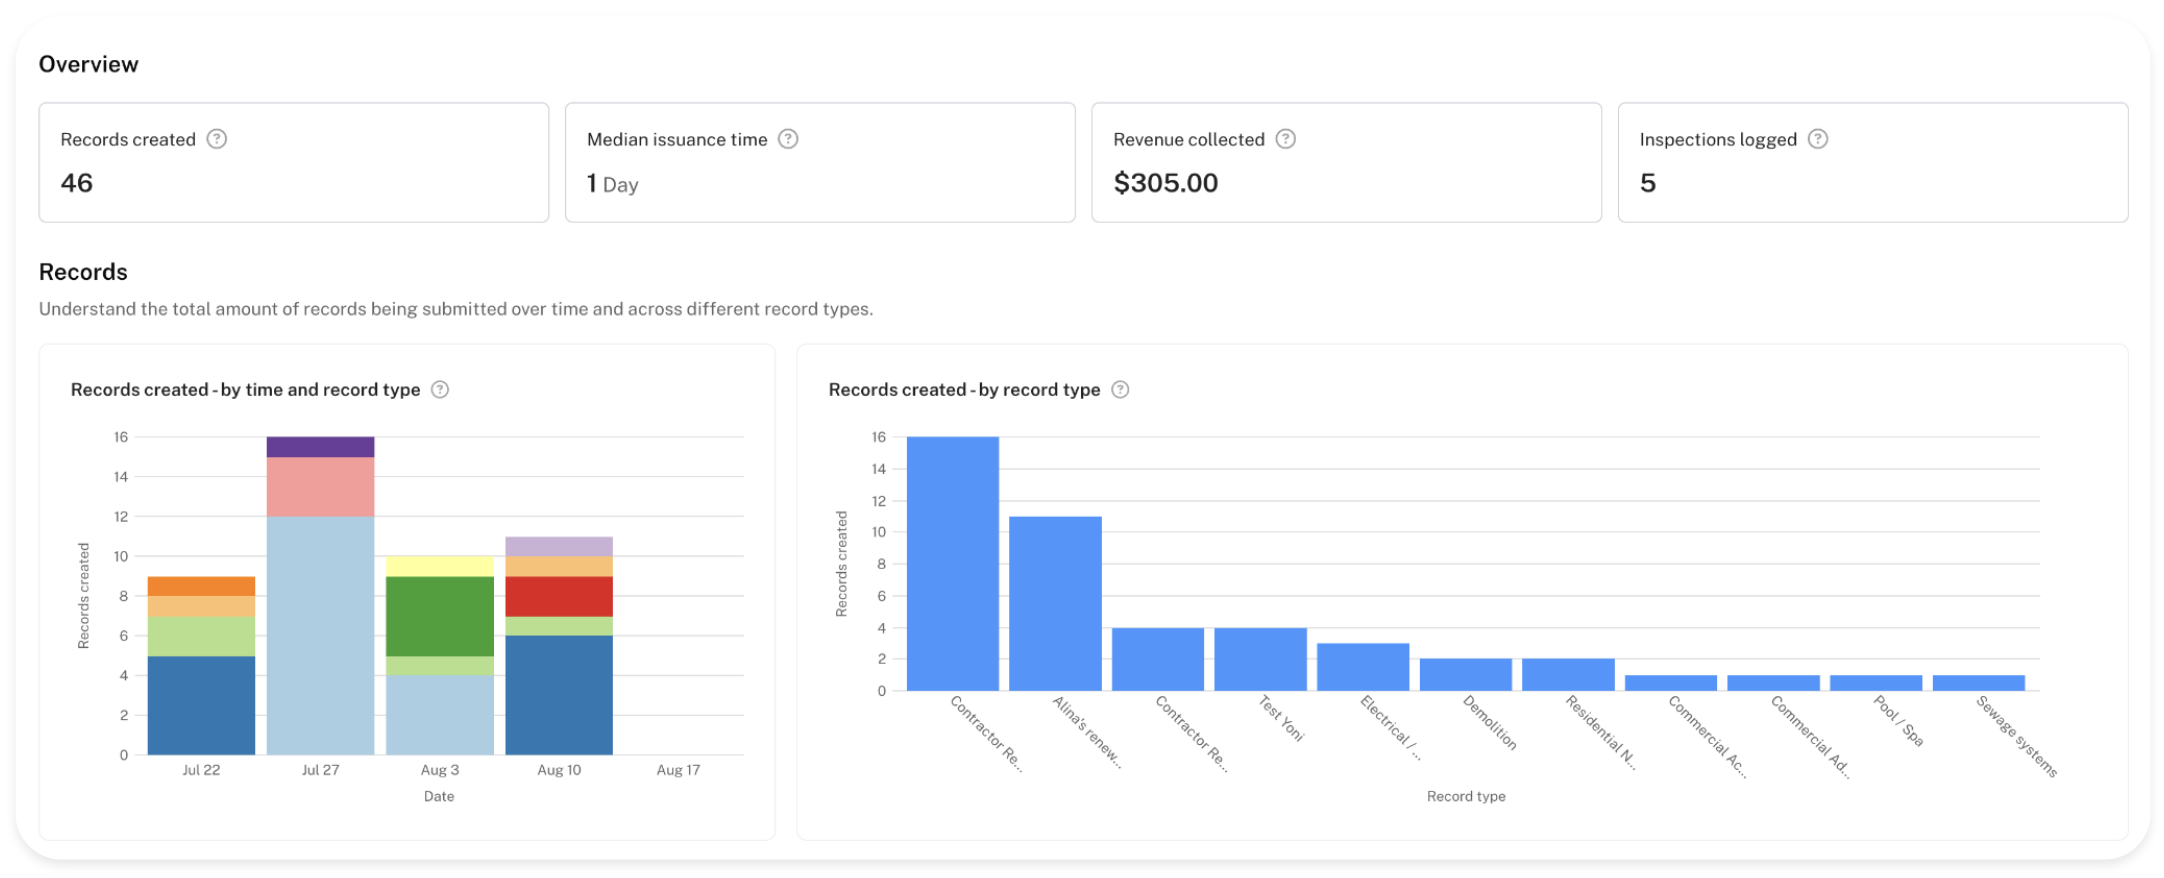Click help icon next to Revenue collected

point(1286,139)
